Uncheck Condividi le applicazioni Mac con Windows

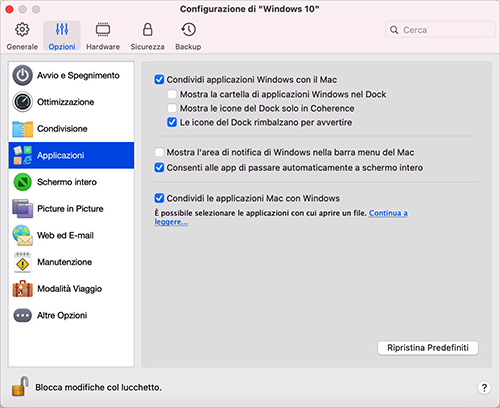(159, 198)
